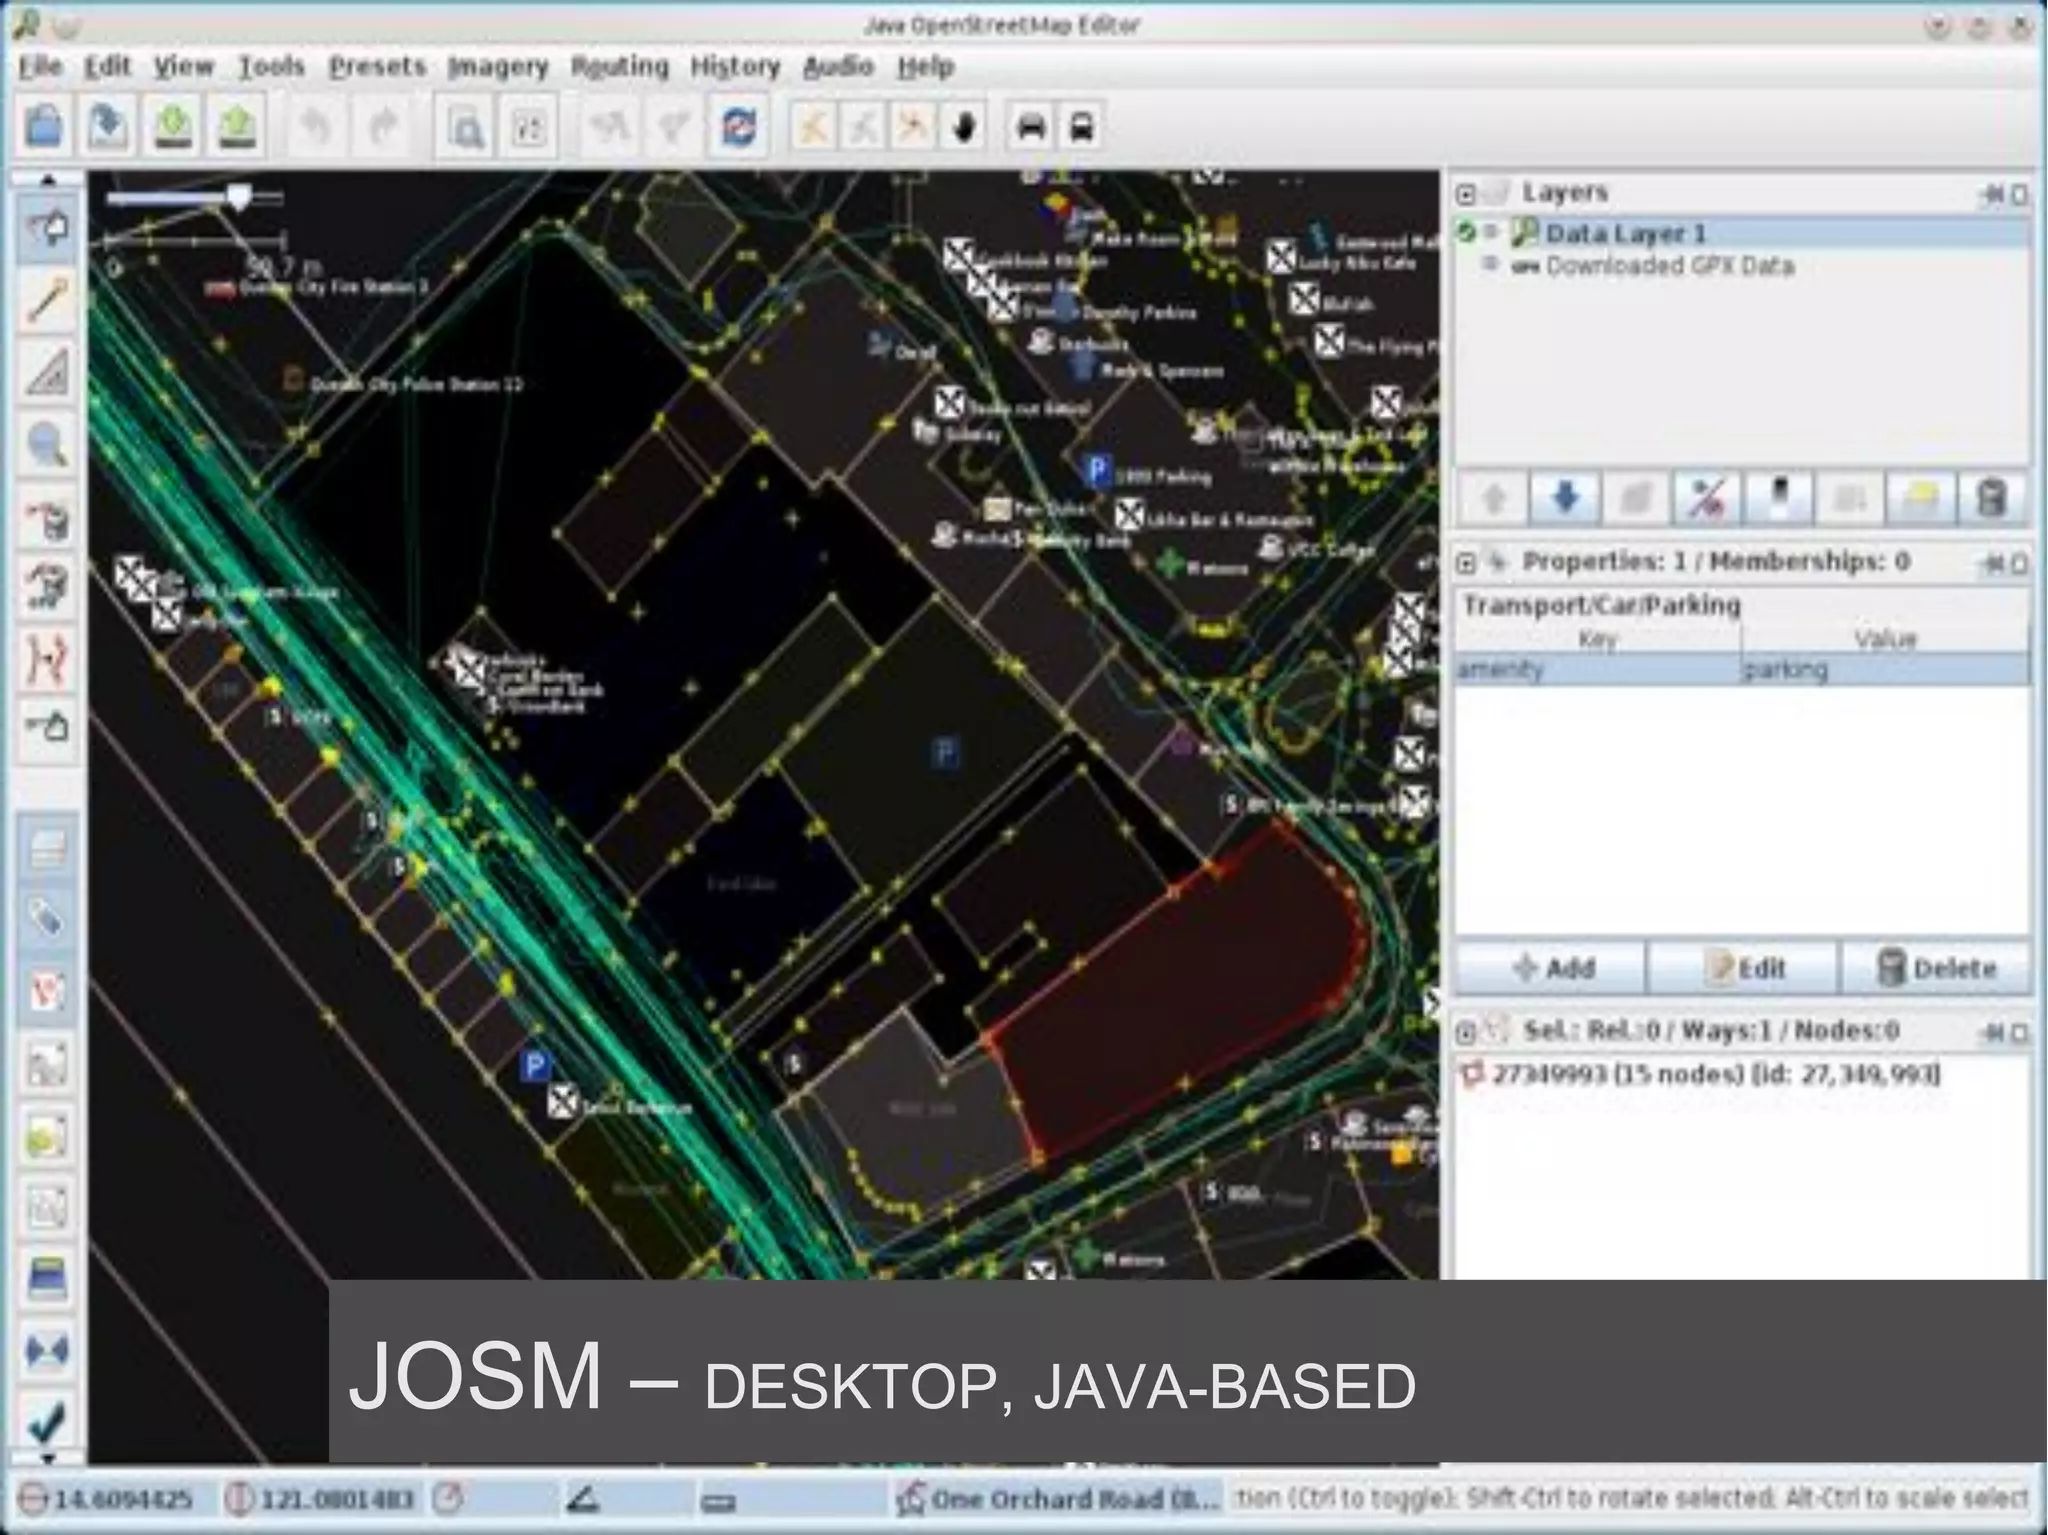Collapse the Layers panel with its expander
The width and height of the screenshot is (2048, 1535).
pyautogui.click(x=1466, y=193)
